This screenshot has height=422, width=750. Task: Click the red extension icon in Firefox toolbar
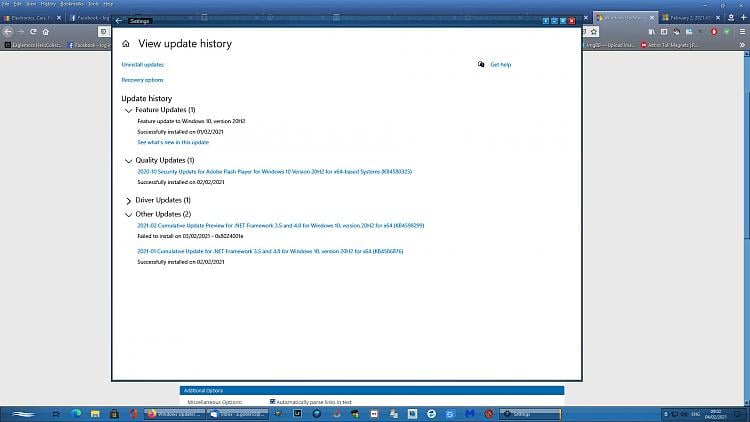[714, 32]
